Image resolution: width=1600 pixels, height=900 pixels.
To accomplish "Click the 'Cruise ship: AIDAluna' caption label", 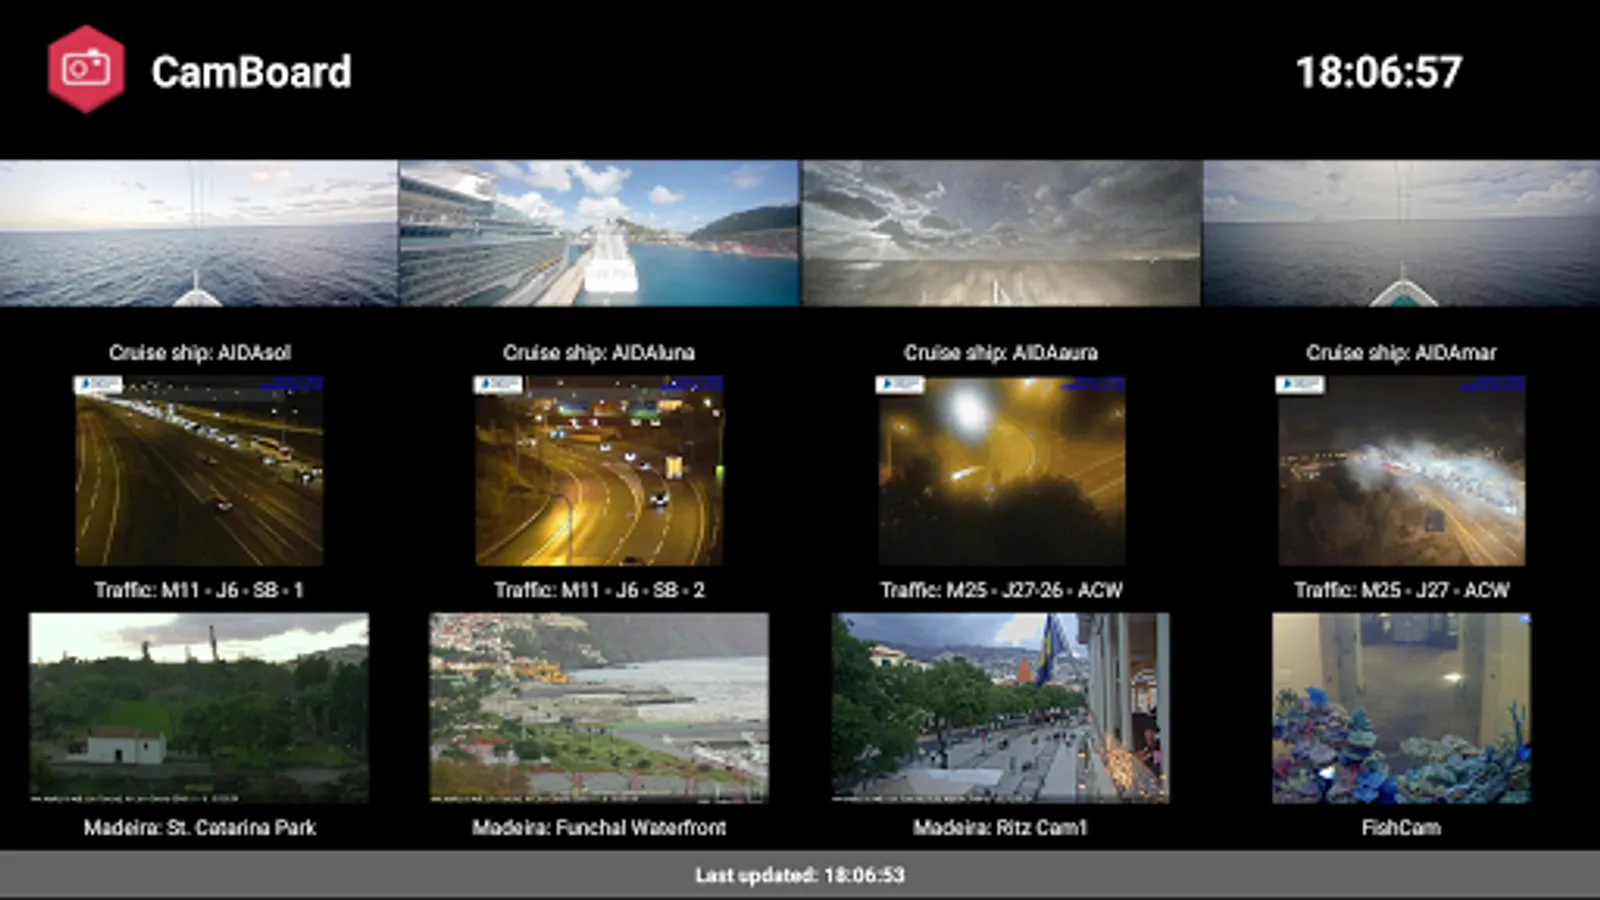I will pos(599,352).
